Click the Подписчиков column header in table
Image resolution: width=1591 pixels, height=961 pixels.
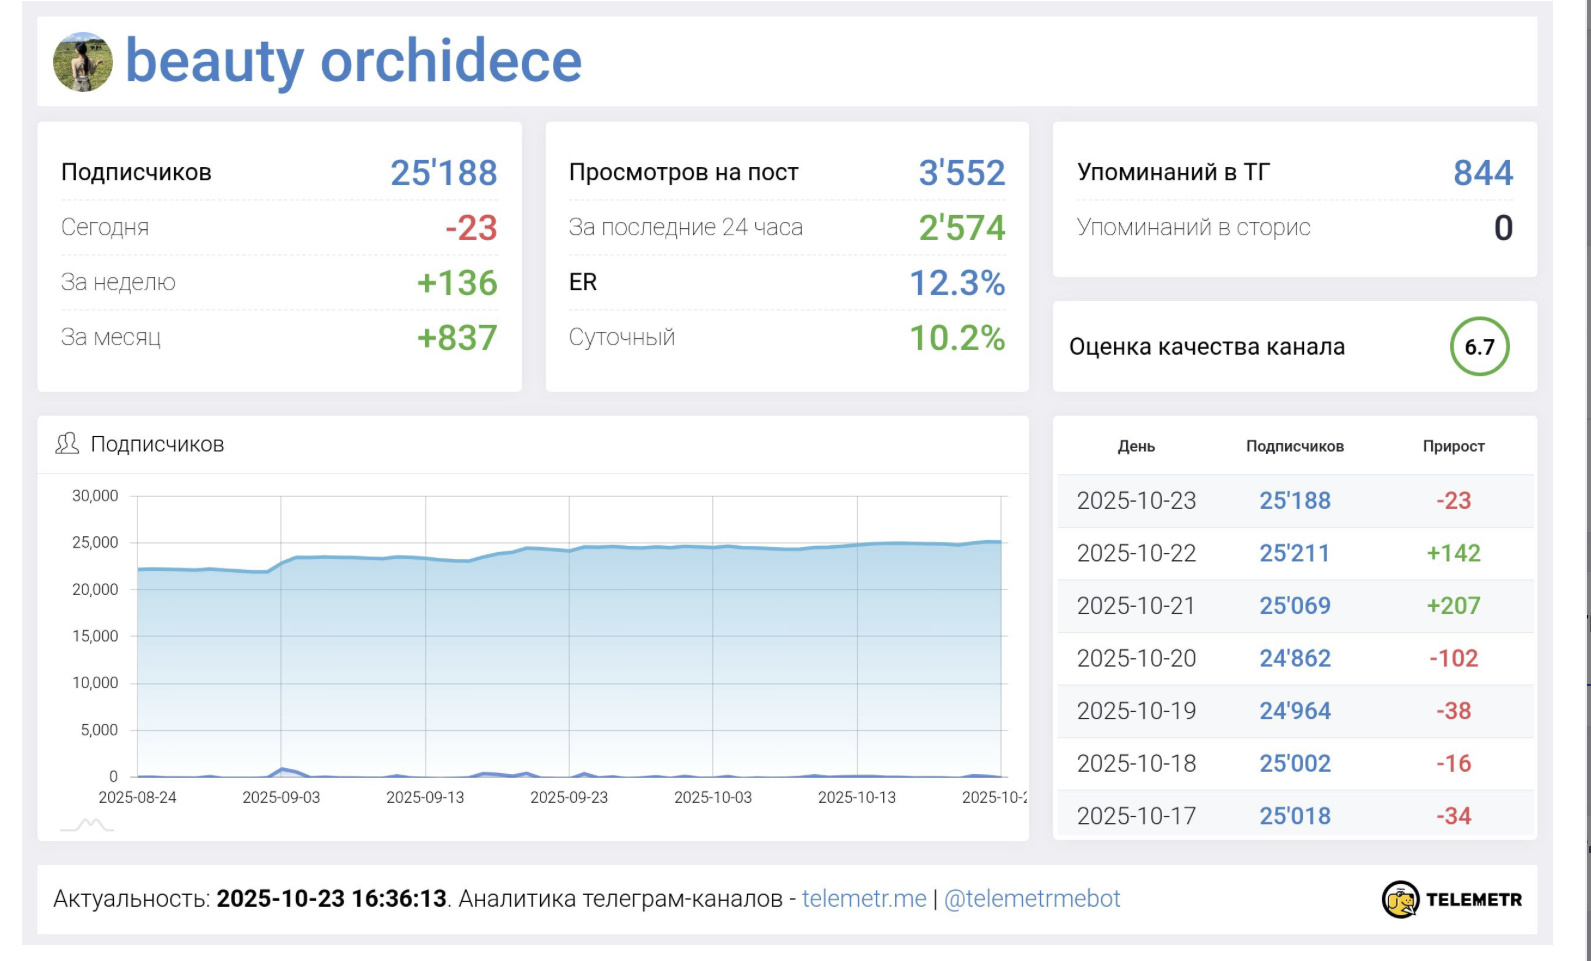(x=1294, y=447)
